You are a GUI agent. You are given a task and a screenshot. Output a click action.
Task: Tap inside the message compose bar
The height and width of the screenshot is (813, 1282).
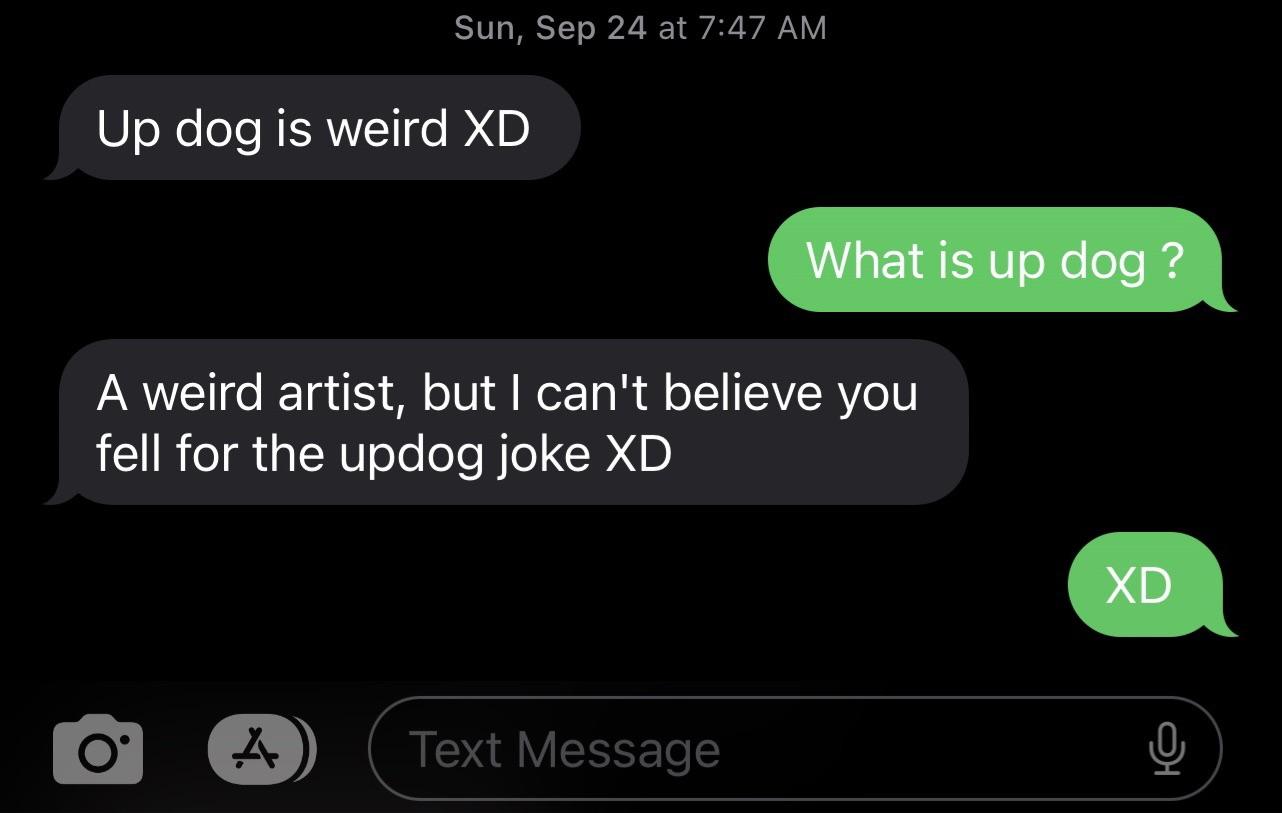700,748
